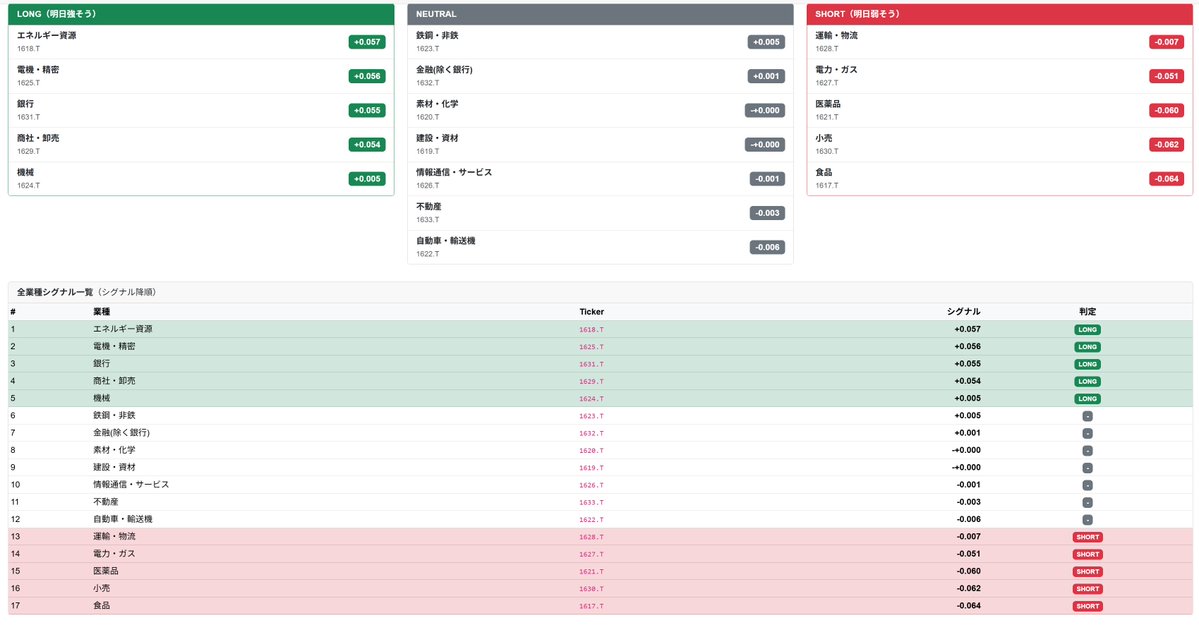Viewport: 1199px width, 625px height.
Task: Select 鉄鋼・非鉄 in table row 6
Action: [115, 415]
